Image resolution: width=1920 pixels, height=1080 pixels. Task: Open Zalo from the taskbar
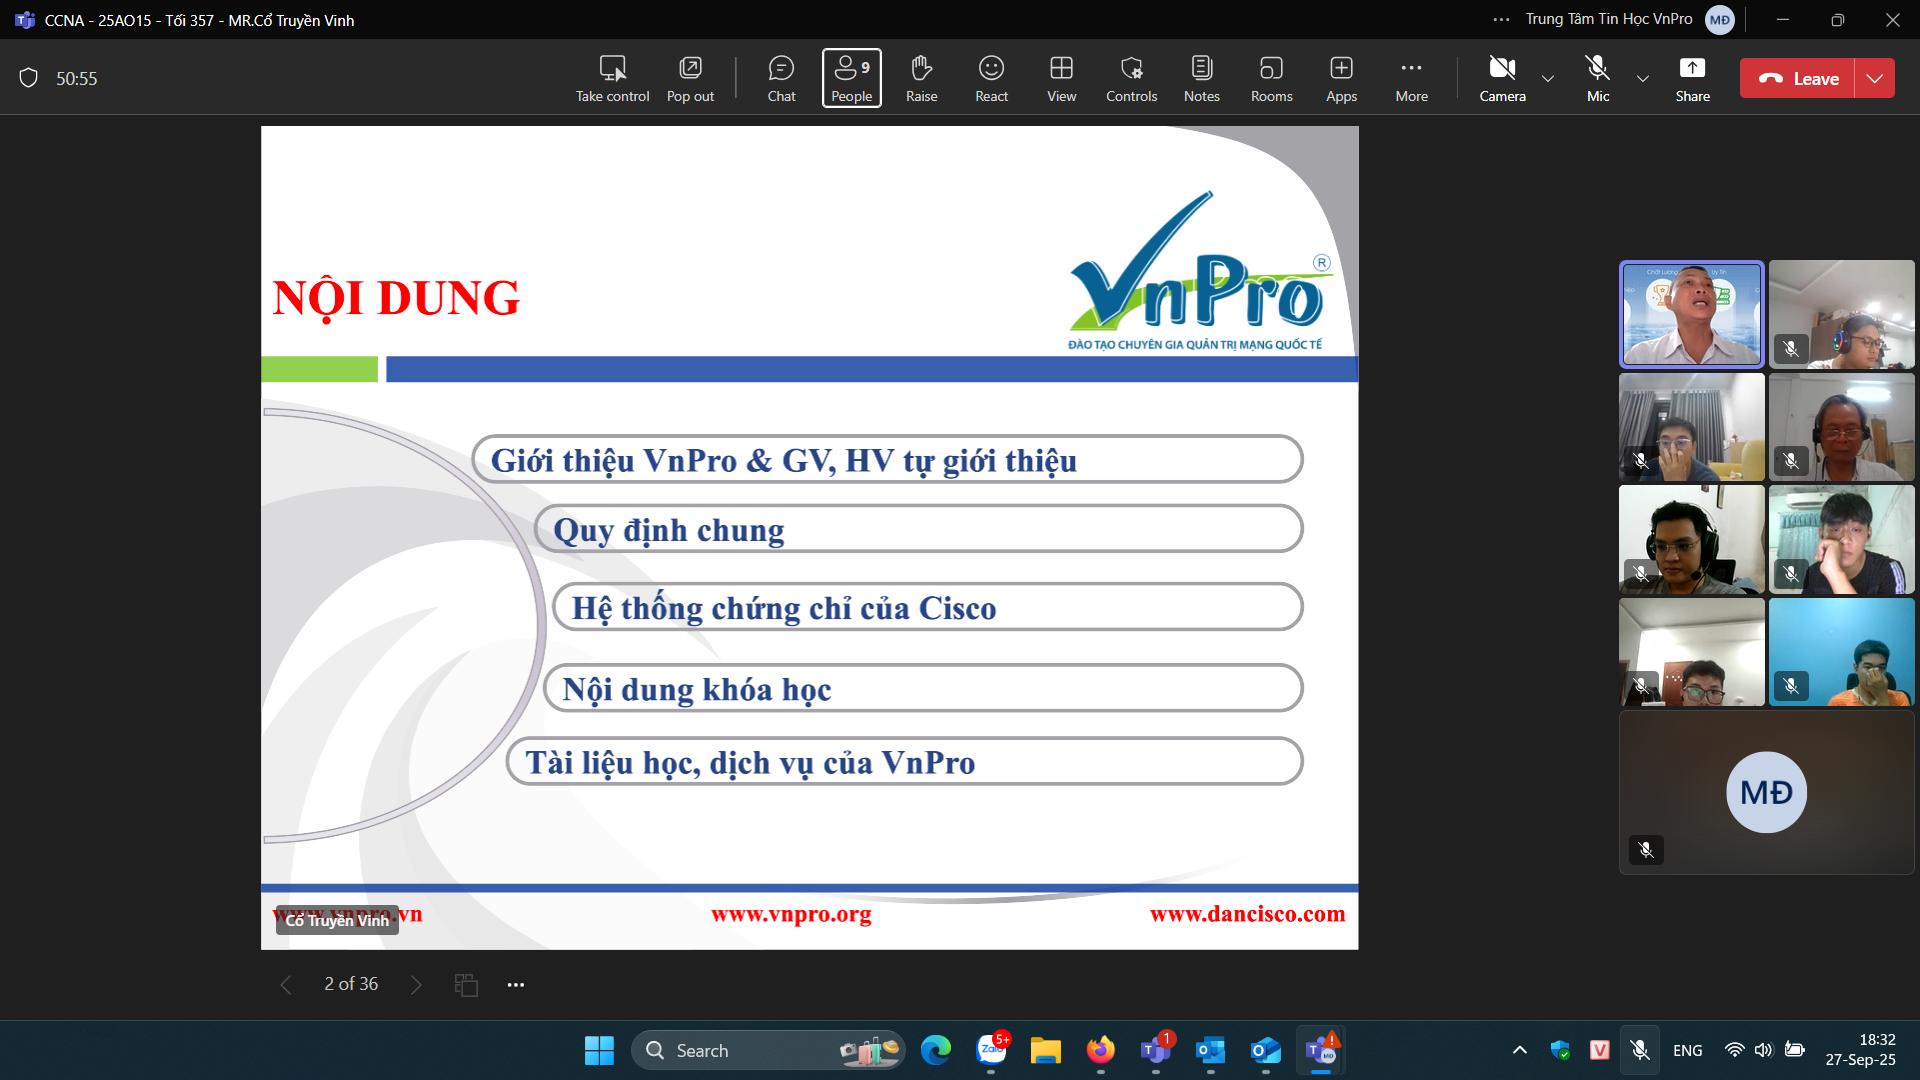tap(992, 1050)
